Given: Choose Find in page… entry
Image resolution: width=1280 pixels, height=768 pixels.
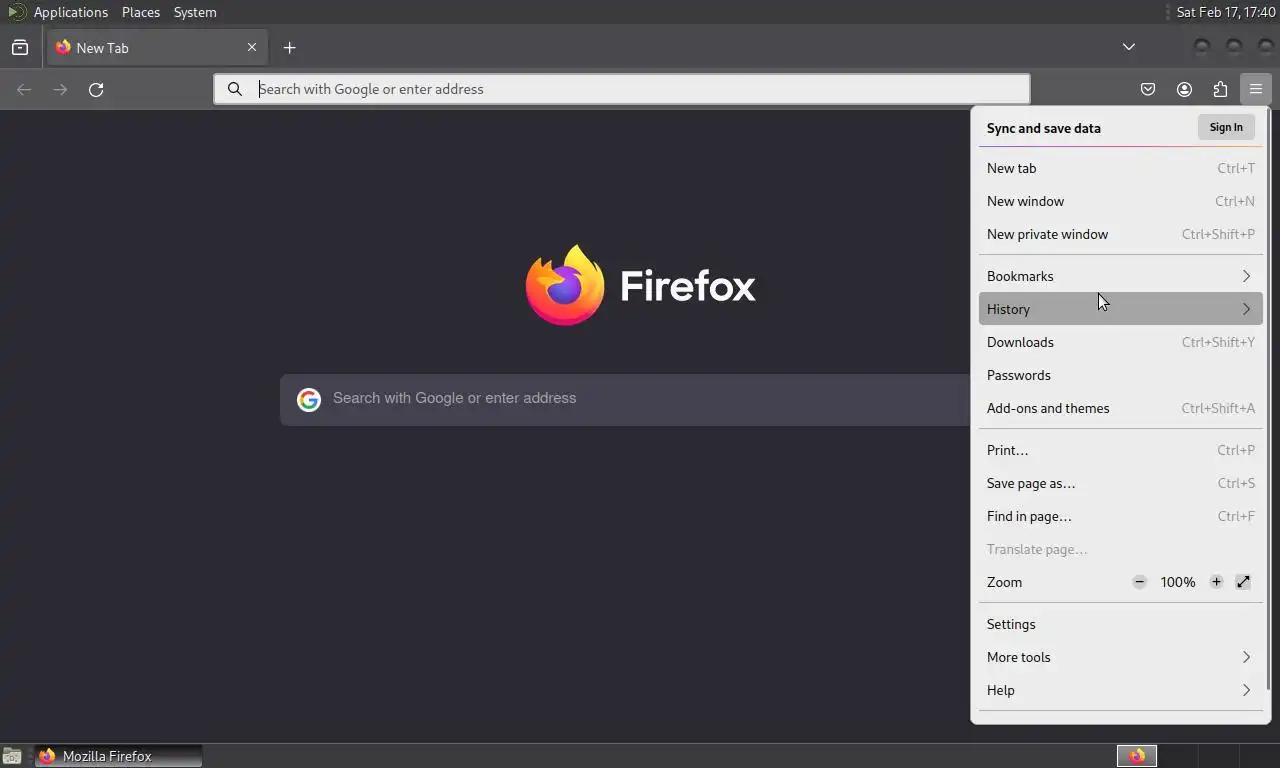Looking at the screenshot, I should click(1120, 516).
